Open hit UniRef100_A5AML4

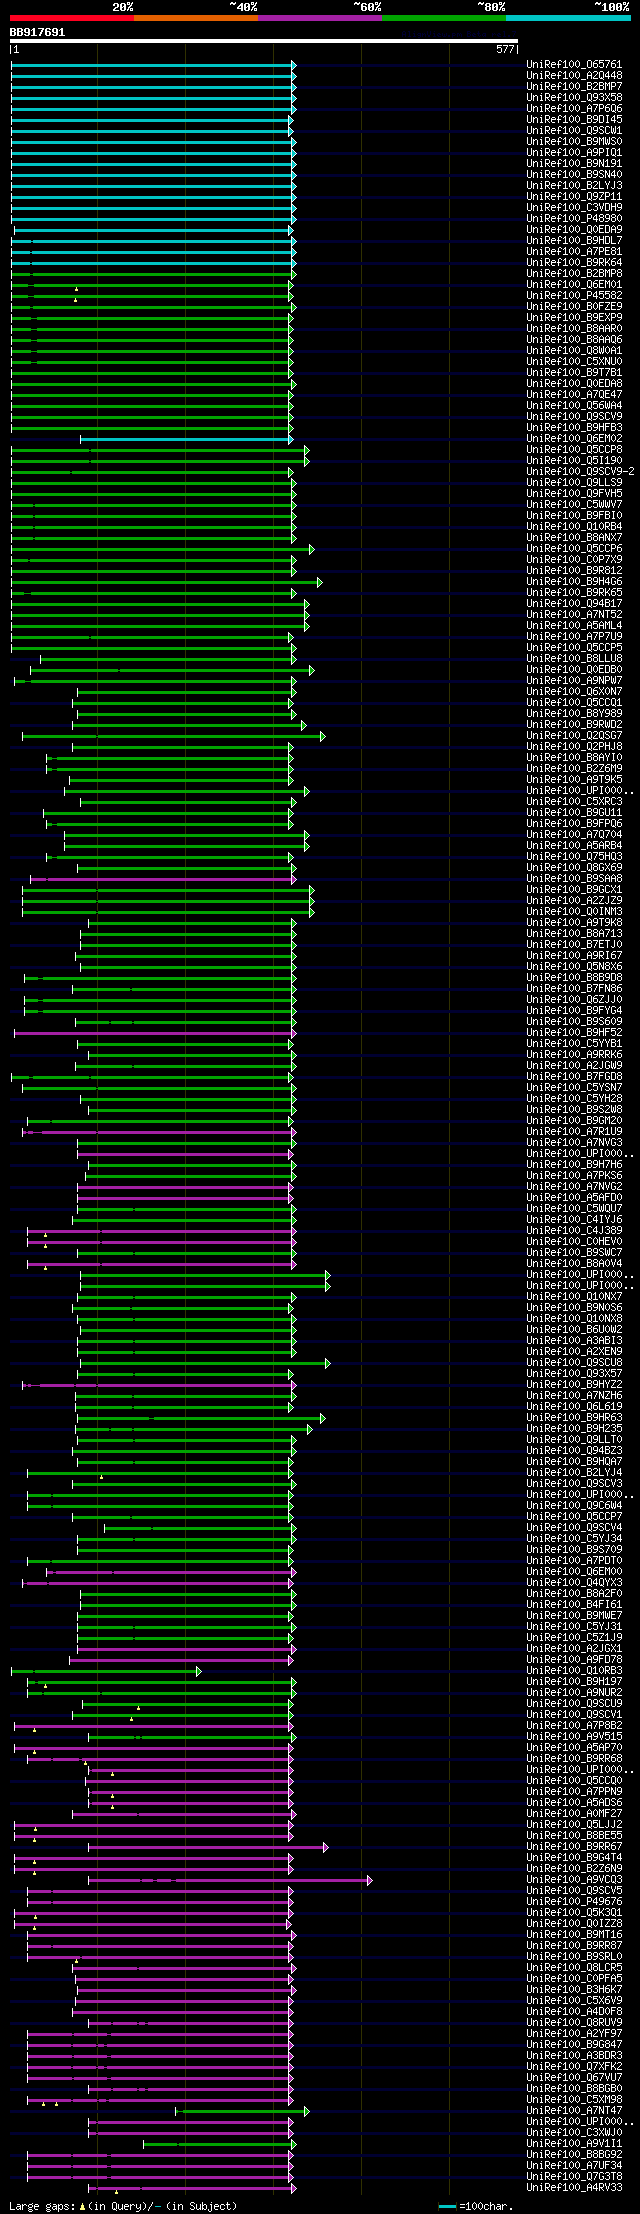[574, 626]
